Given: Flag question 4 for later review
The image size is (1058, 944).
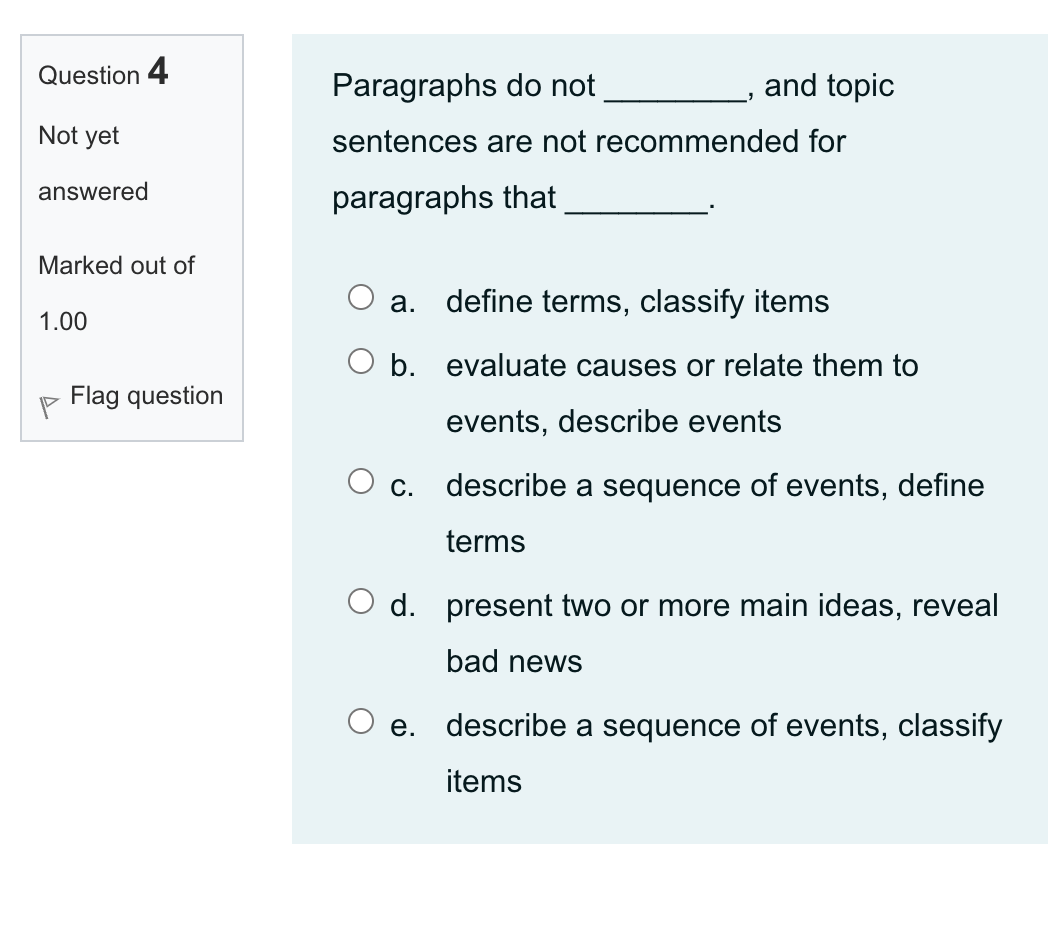Looking at the screenshot, I should coord(146,396).
